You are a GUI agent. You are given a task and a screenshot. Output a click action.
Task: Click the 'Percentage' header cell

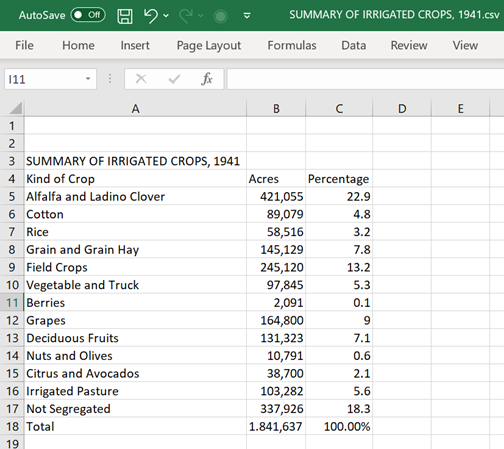339,179
